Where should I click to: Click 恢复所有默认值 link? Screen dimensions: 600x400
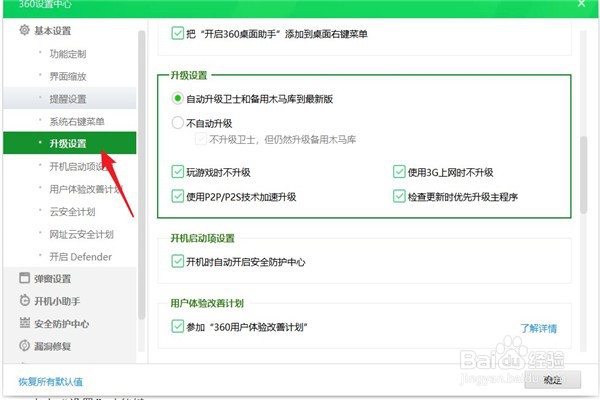51,381
